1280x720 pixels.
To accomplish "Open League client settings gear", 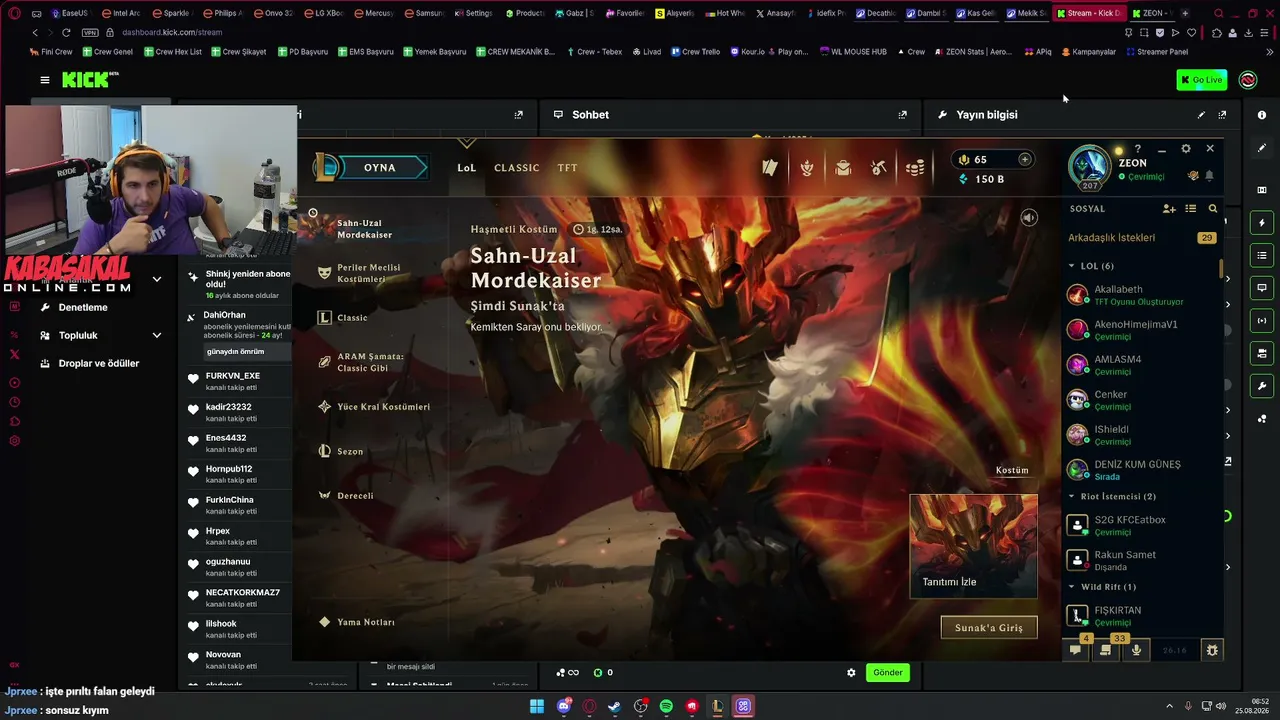I will point(1186,149).
